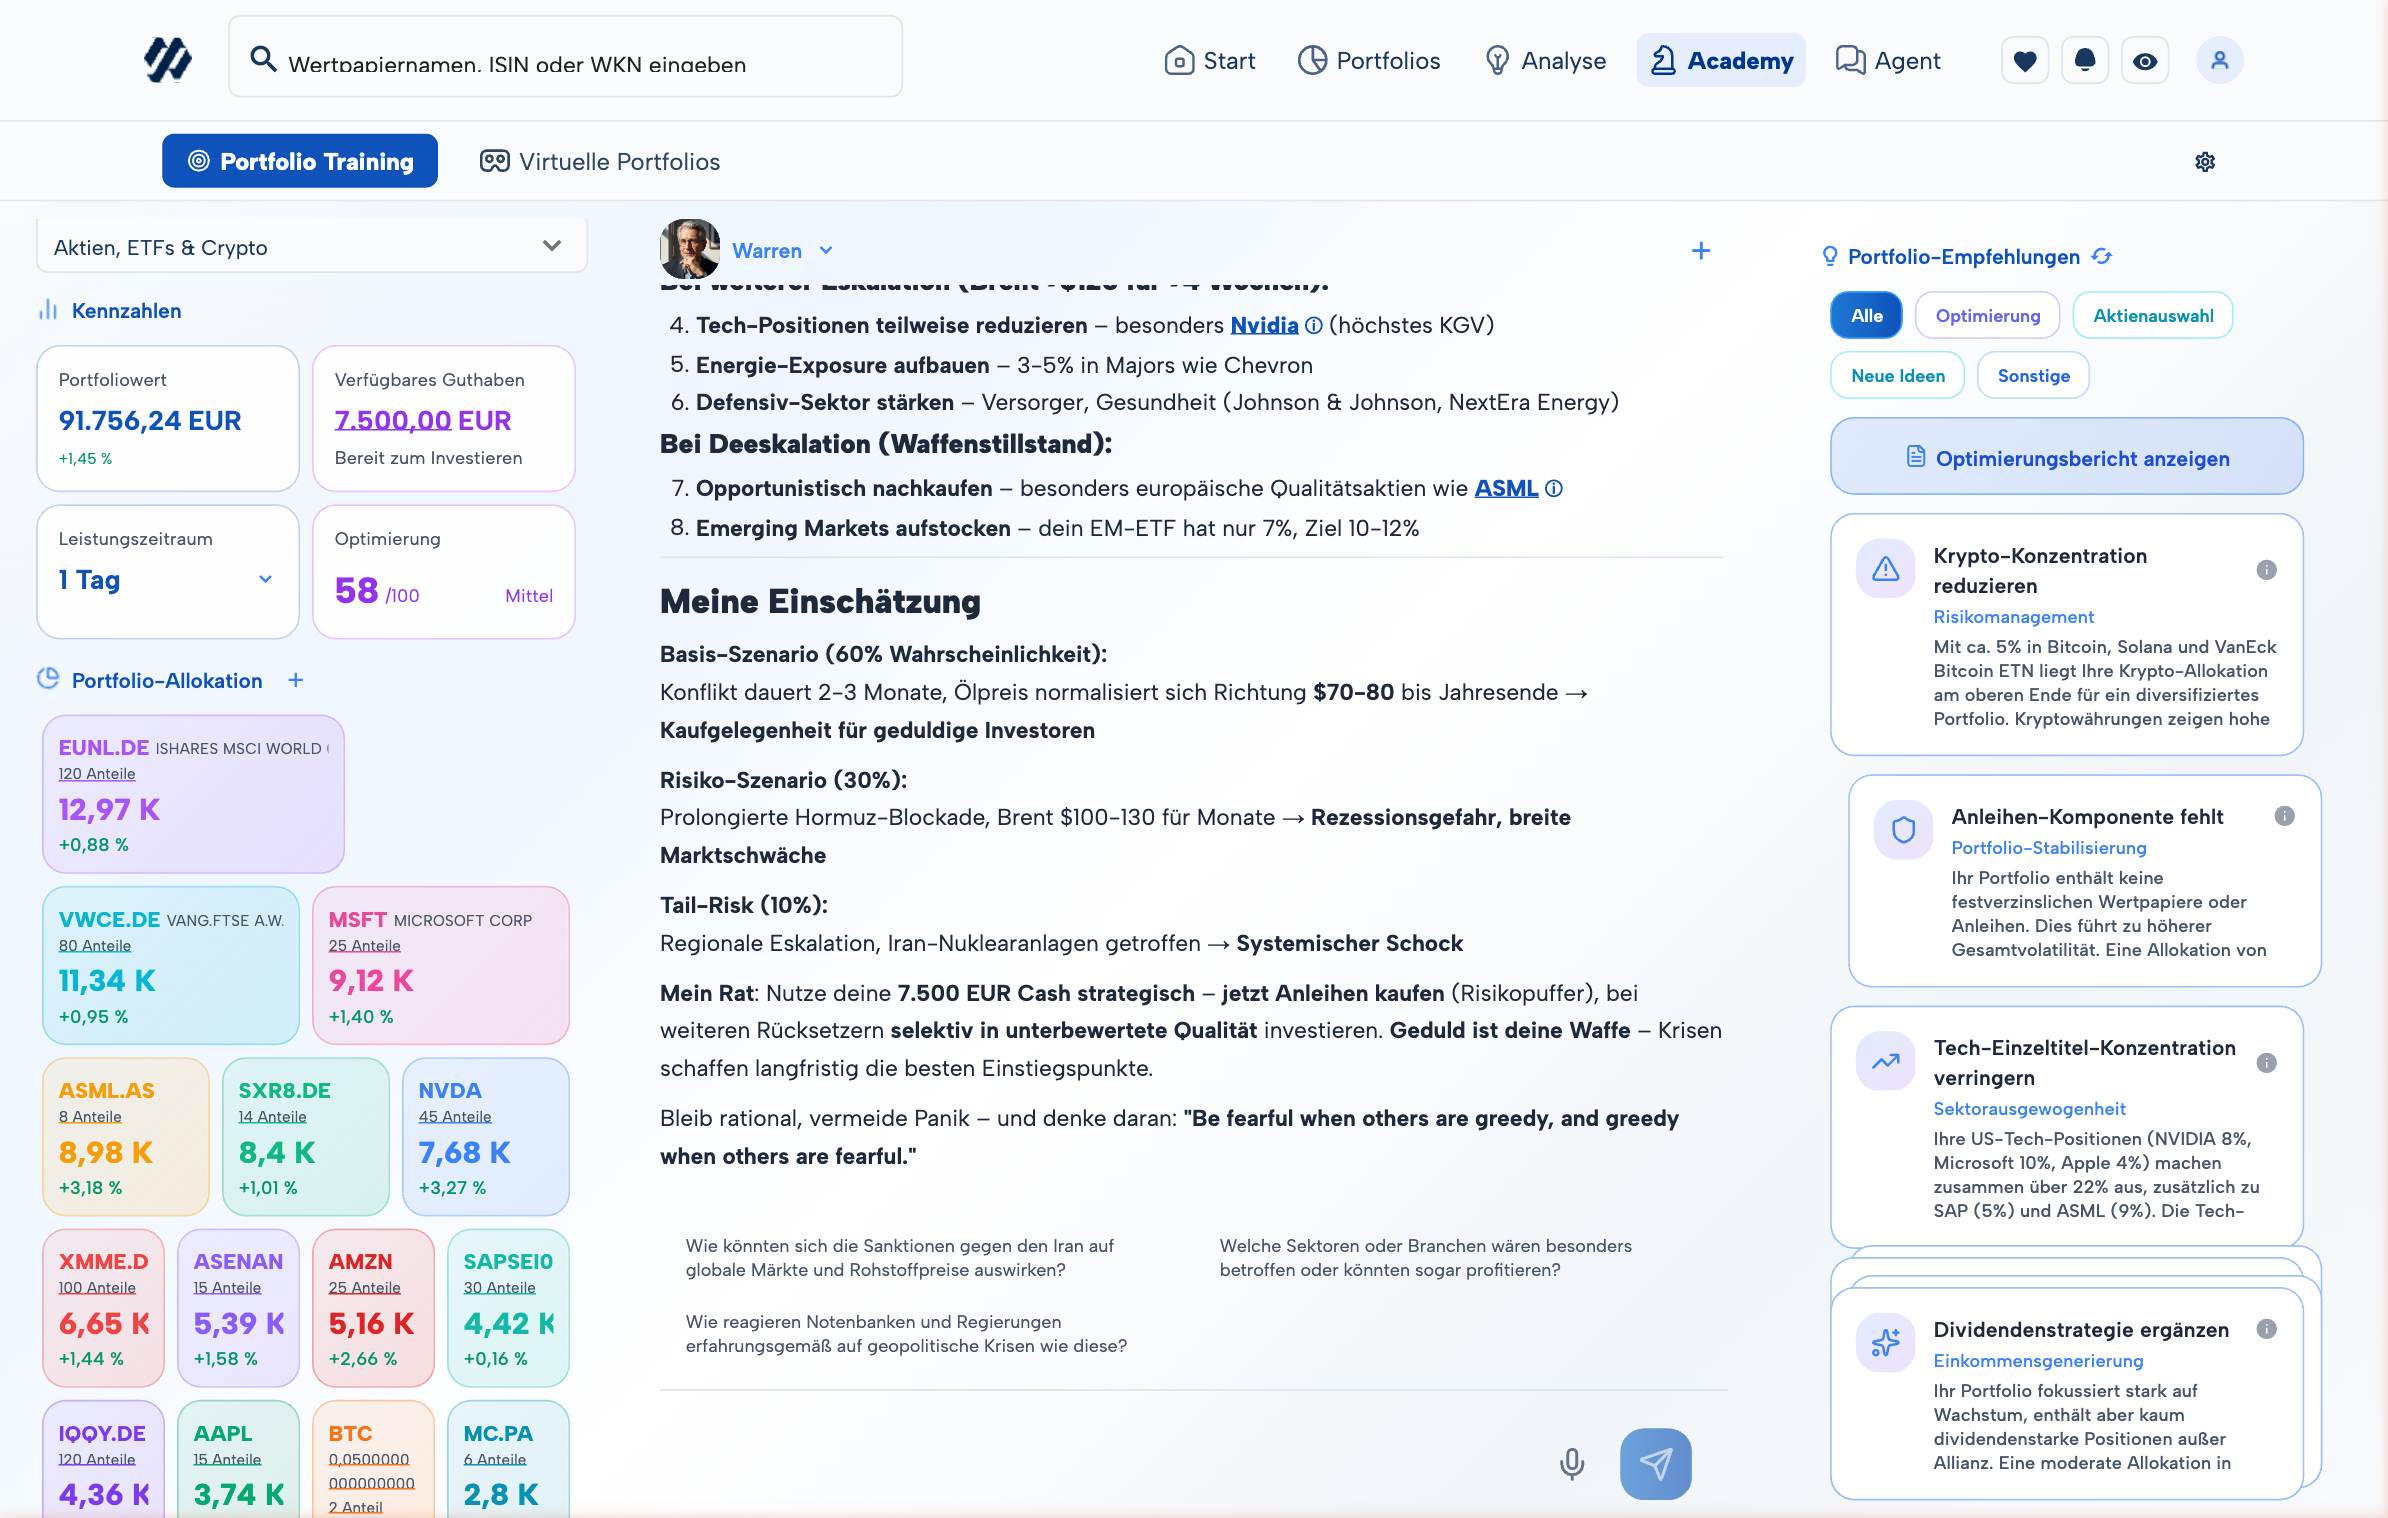
Task: Start new chat with plus icon
Action: coord(1700,250)
